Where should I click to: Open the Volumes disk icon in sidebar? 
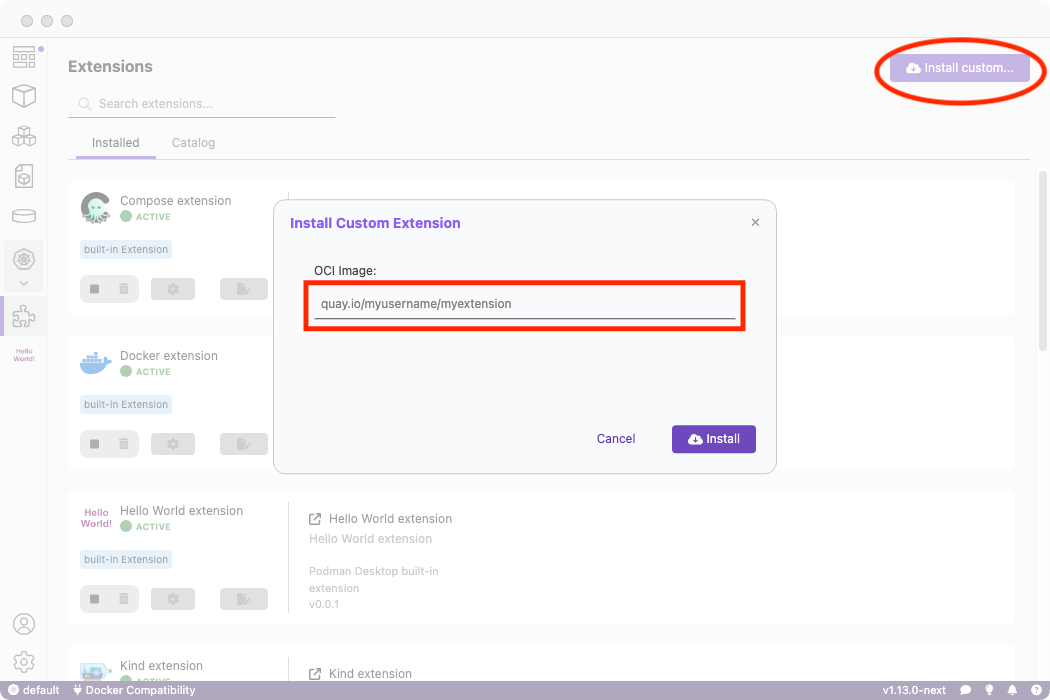click(24, 216)
